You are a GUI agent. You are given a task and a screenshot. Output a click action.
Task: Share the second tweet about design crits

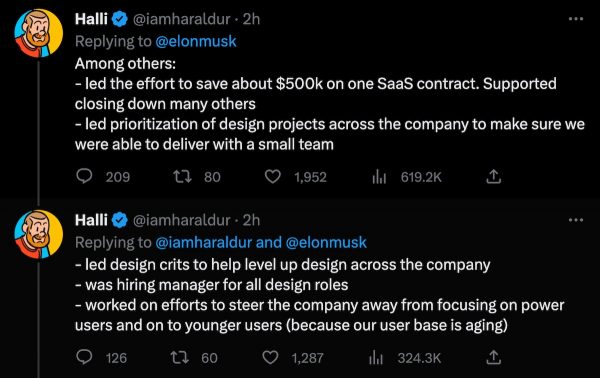click(x=494, y=357)
